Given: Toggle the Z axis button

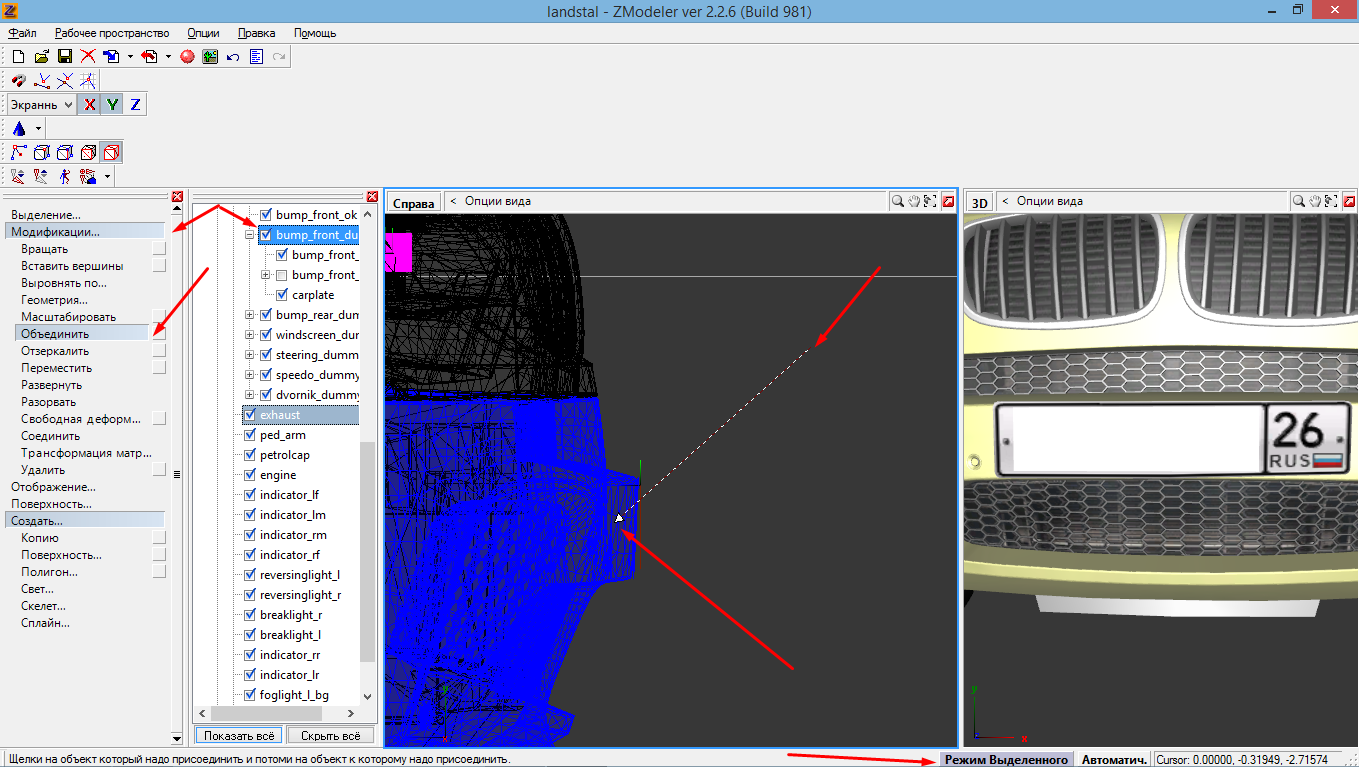Looking at the screenshot, I should 135,104.
